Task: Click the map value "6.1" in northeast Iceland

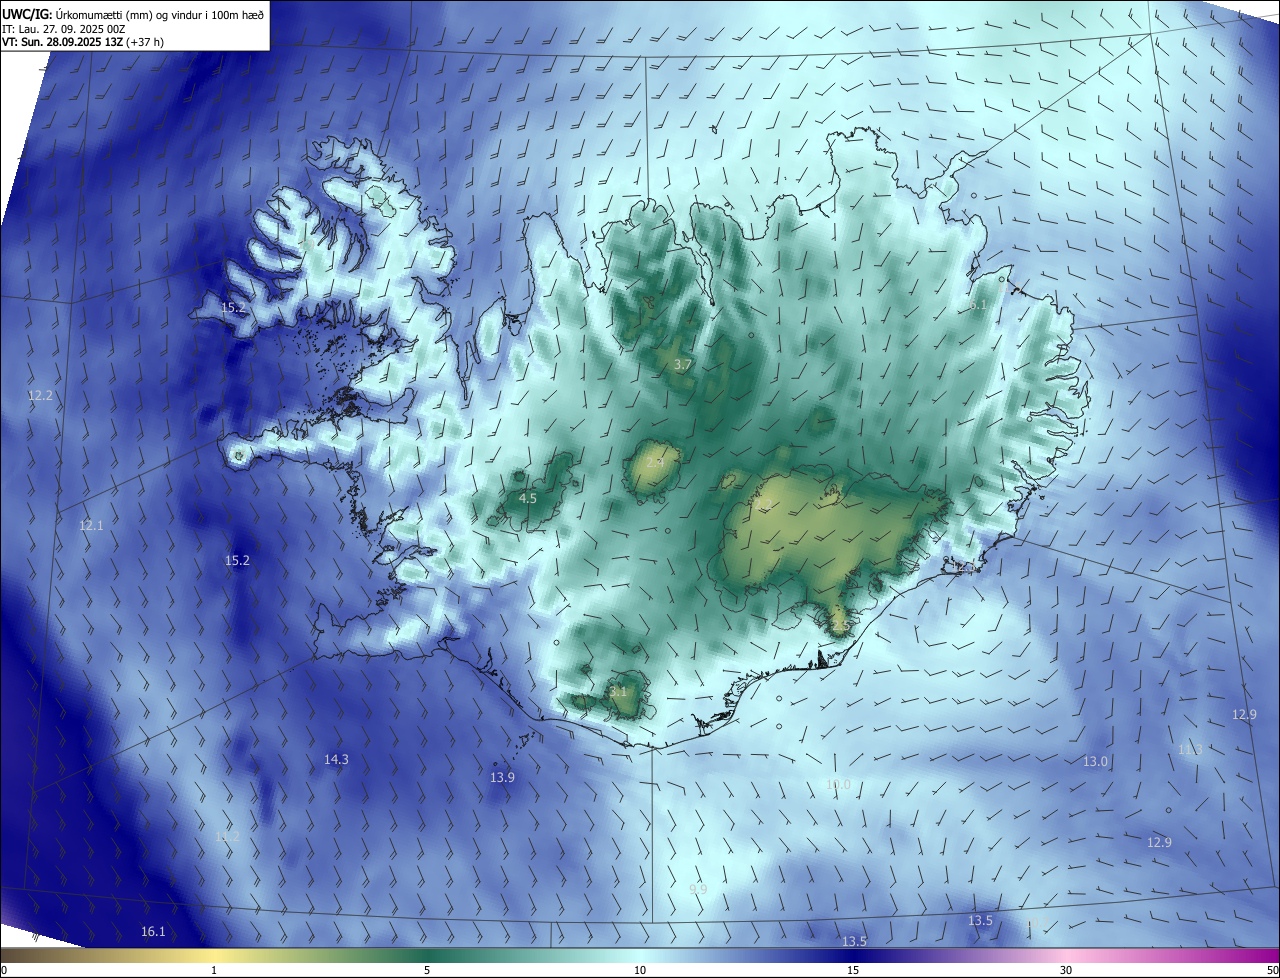Action: pos(977,304)
